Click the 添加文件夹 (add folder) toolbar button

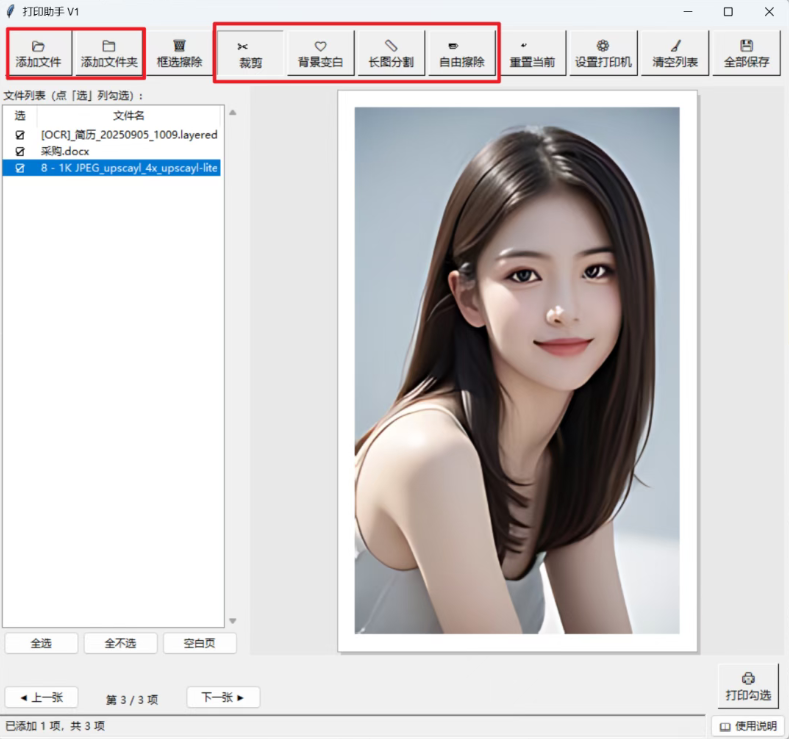pos(109,54)
